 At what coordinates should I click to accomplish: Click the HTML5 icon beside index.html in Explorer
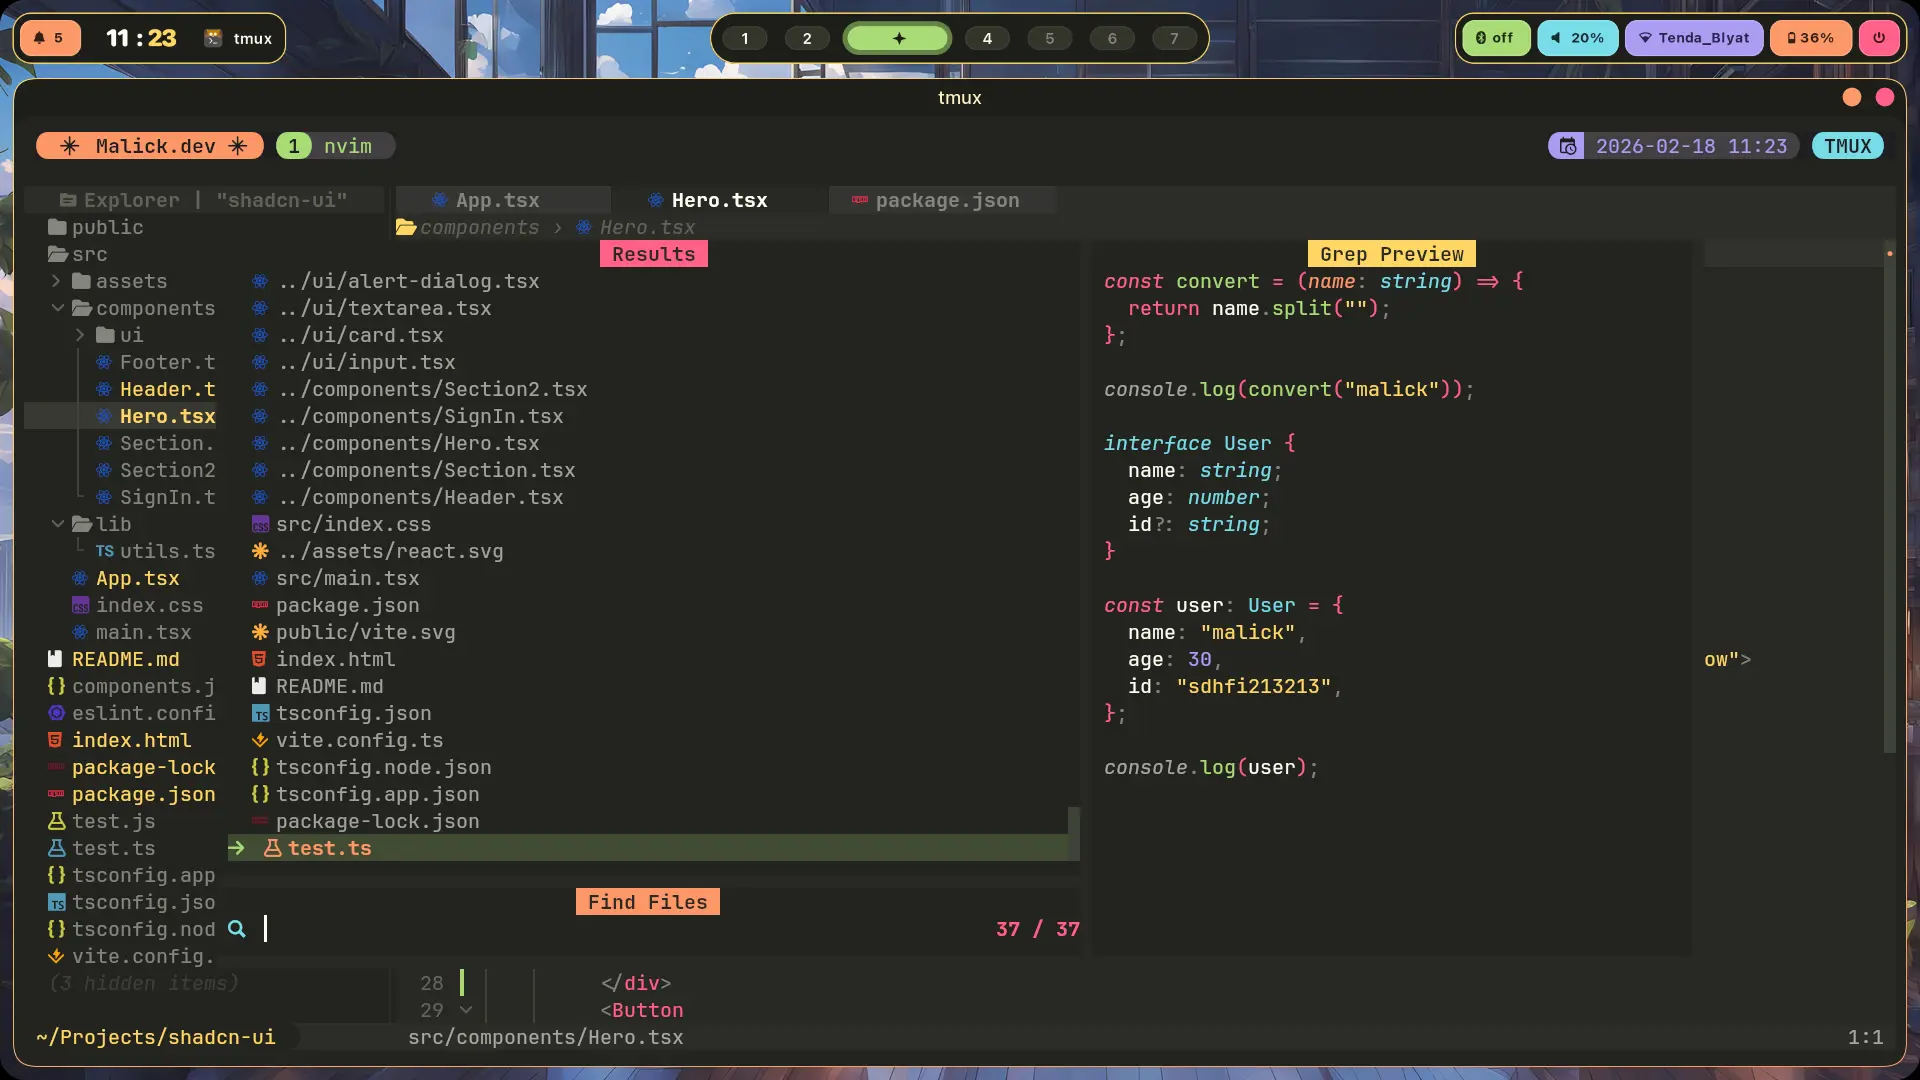pos(56,741)
